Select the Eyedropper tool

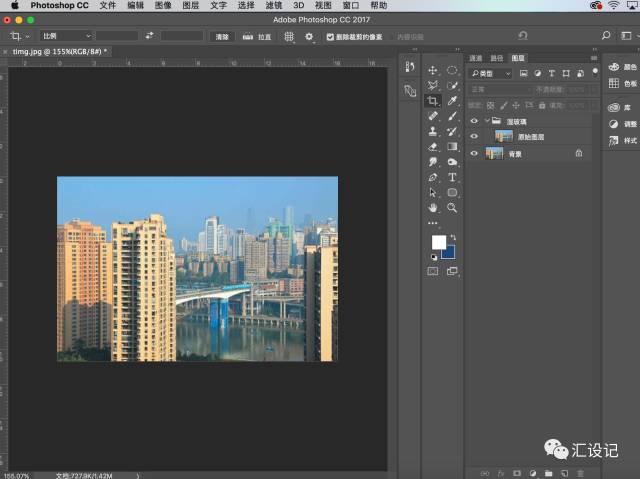452,101
